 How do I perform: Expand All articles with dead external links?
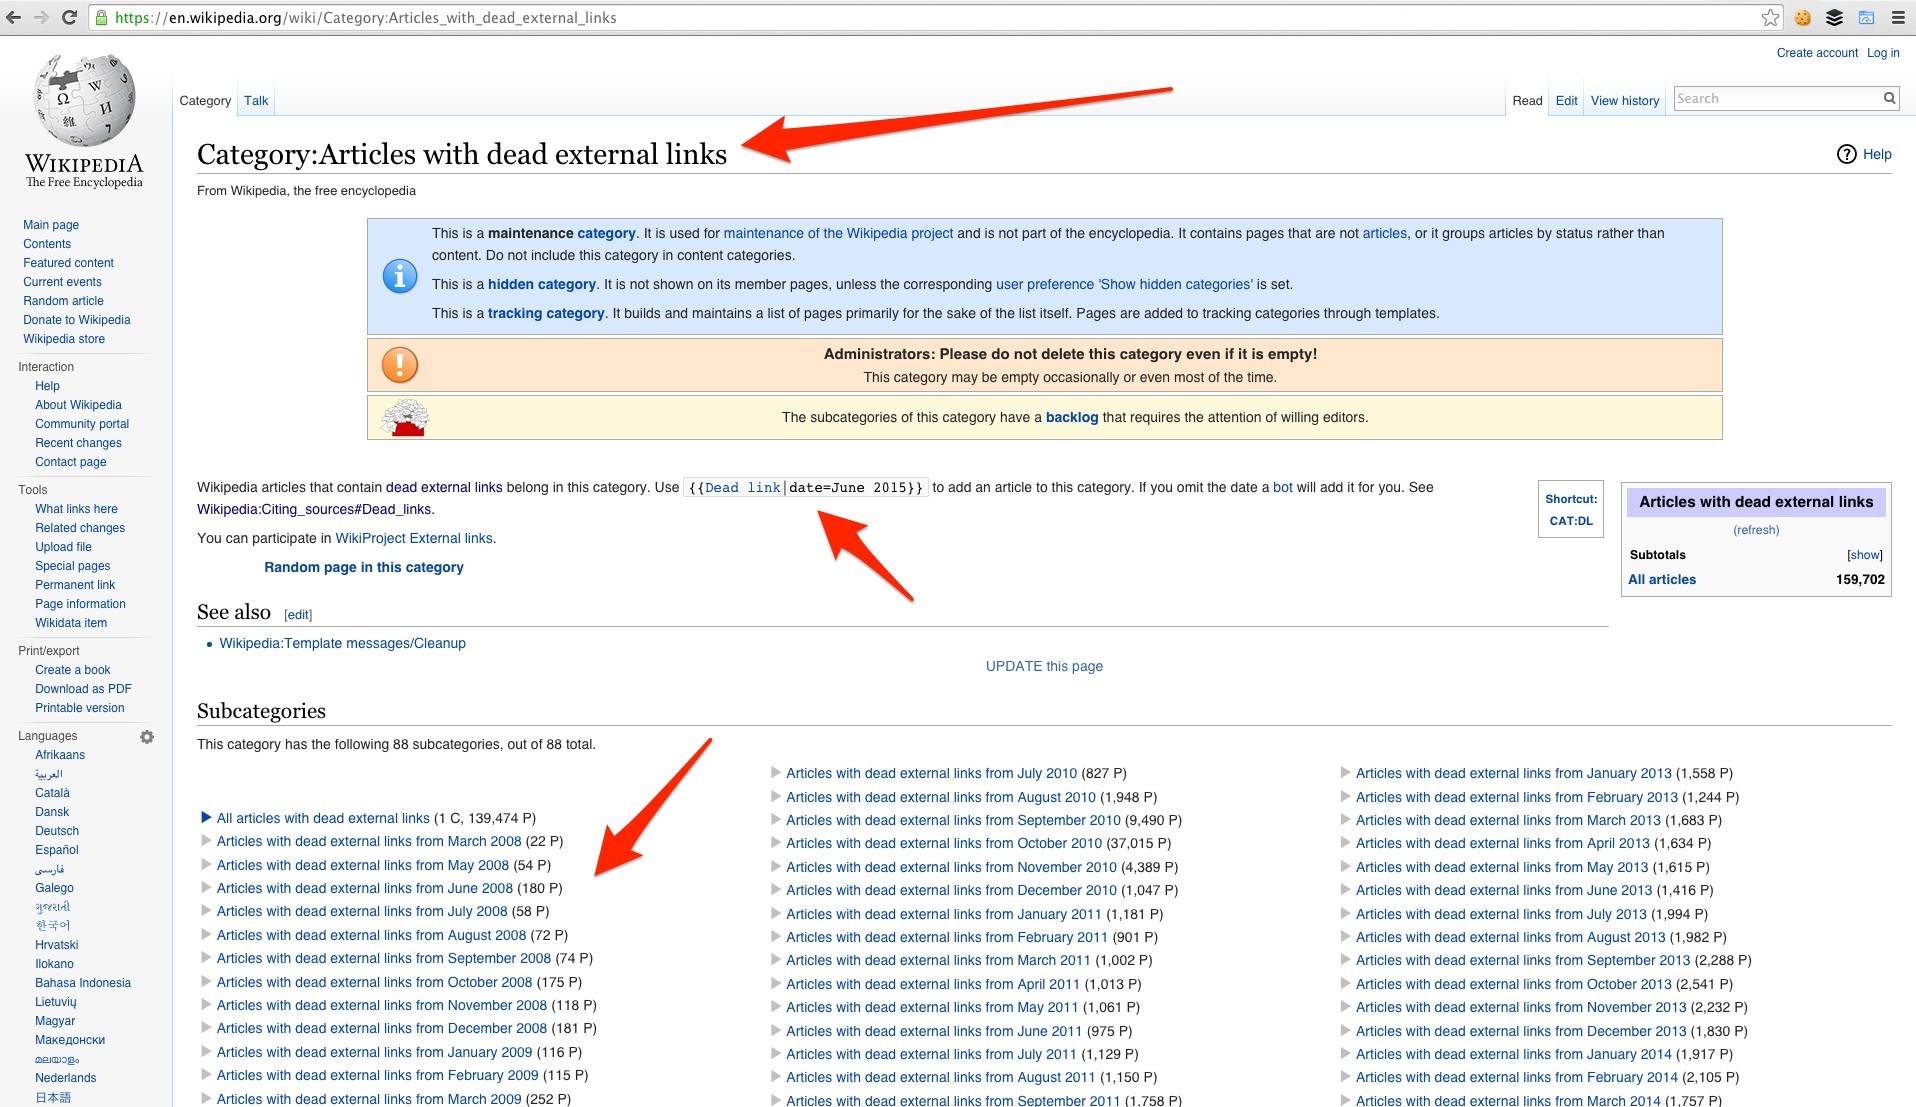tap(206, 818)
